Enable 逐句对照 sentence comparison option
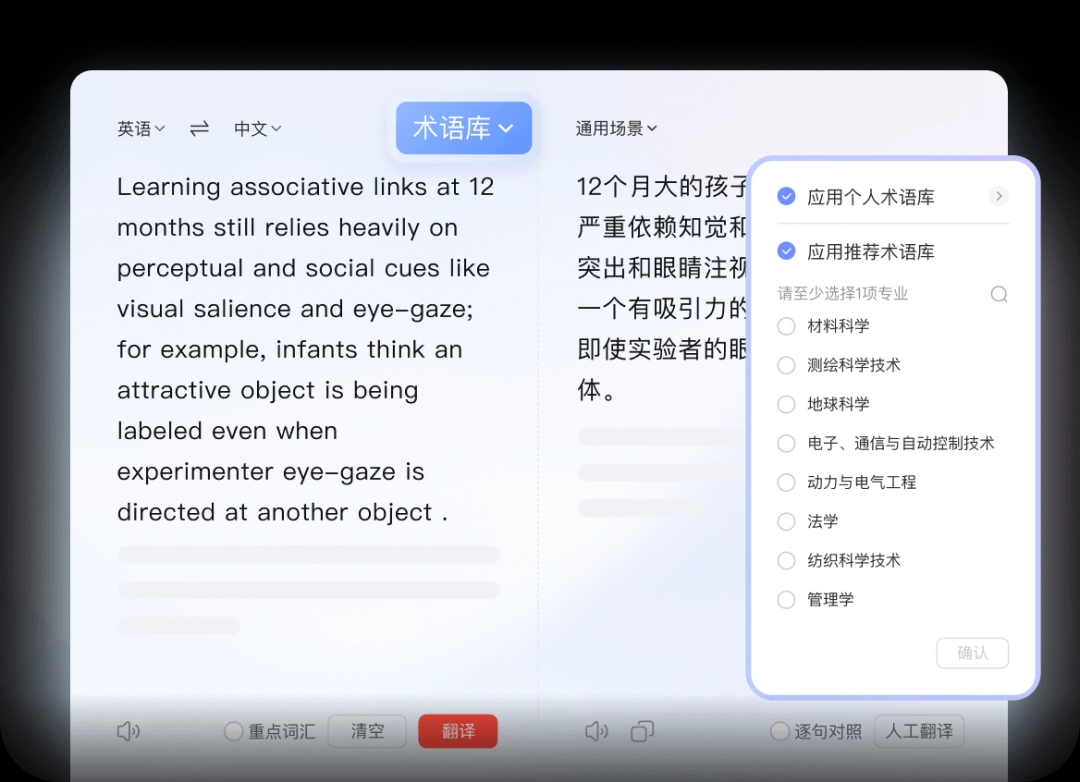Viewport: 1080px width, 782px height. [x=780, y=731]
